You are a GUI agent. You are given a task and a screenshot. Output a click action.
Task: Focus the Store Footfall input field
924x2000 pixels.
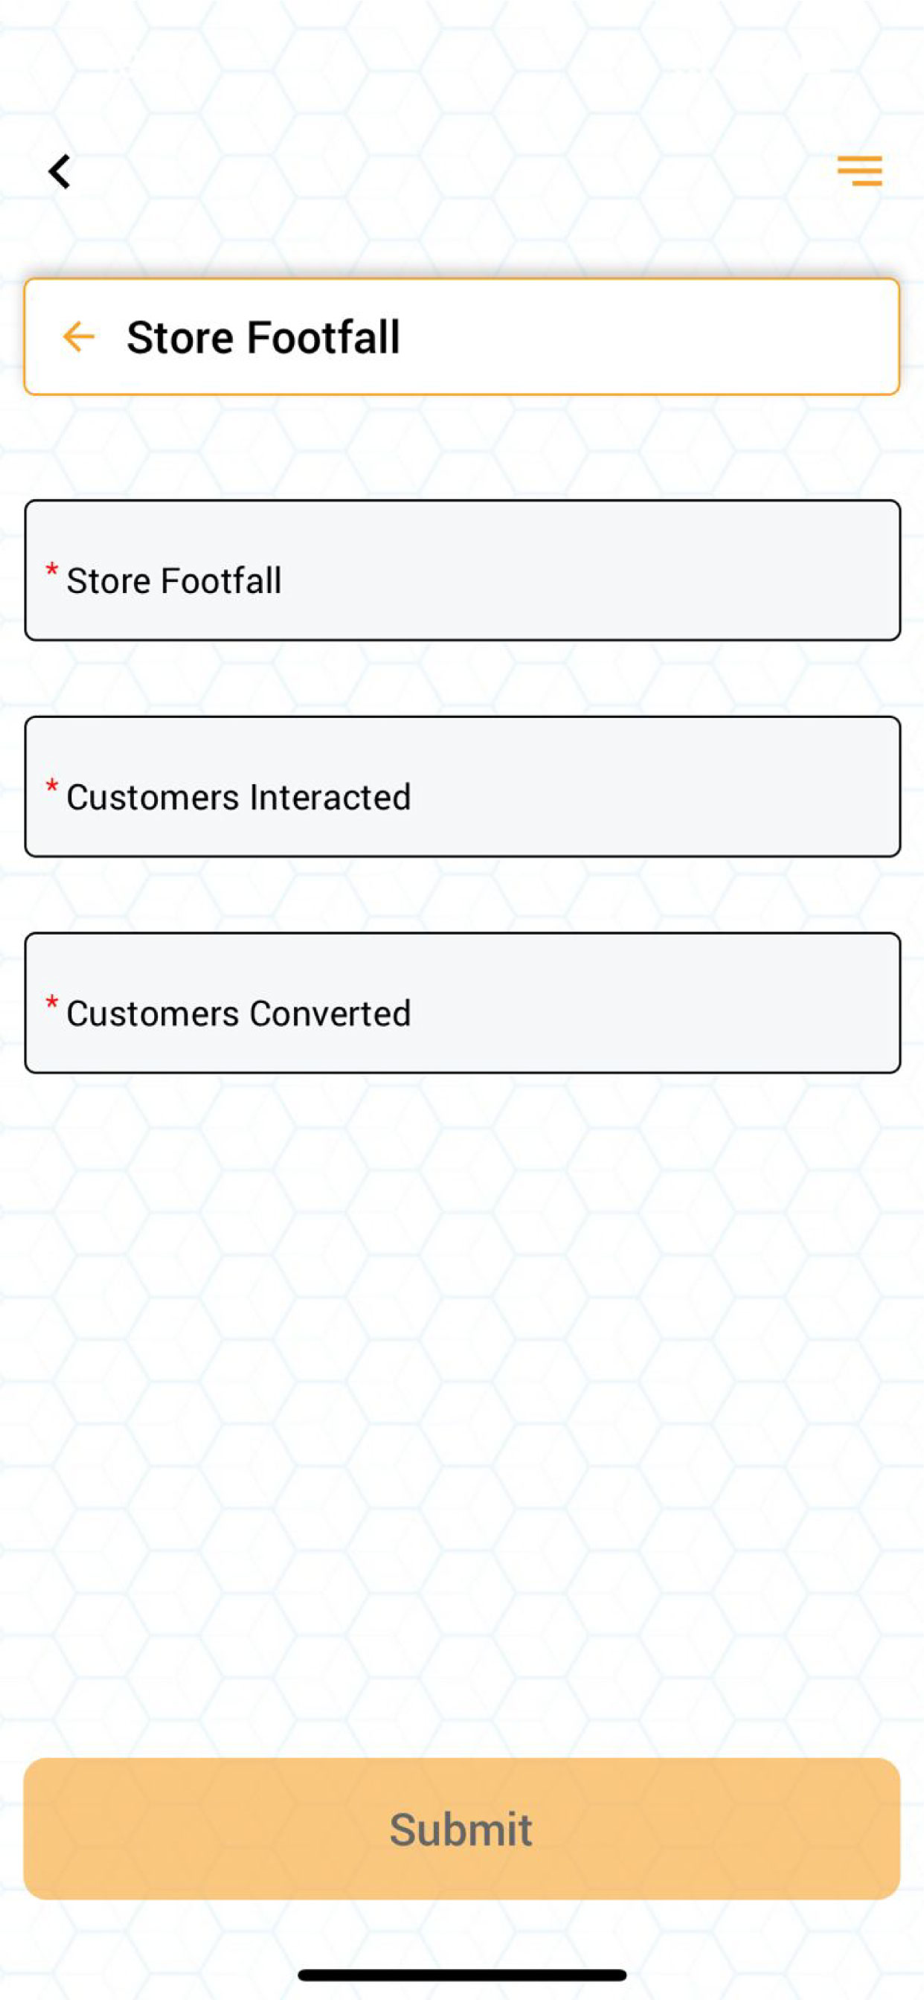[462, 570]
